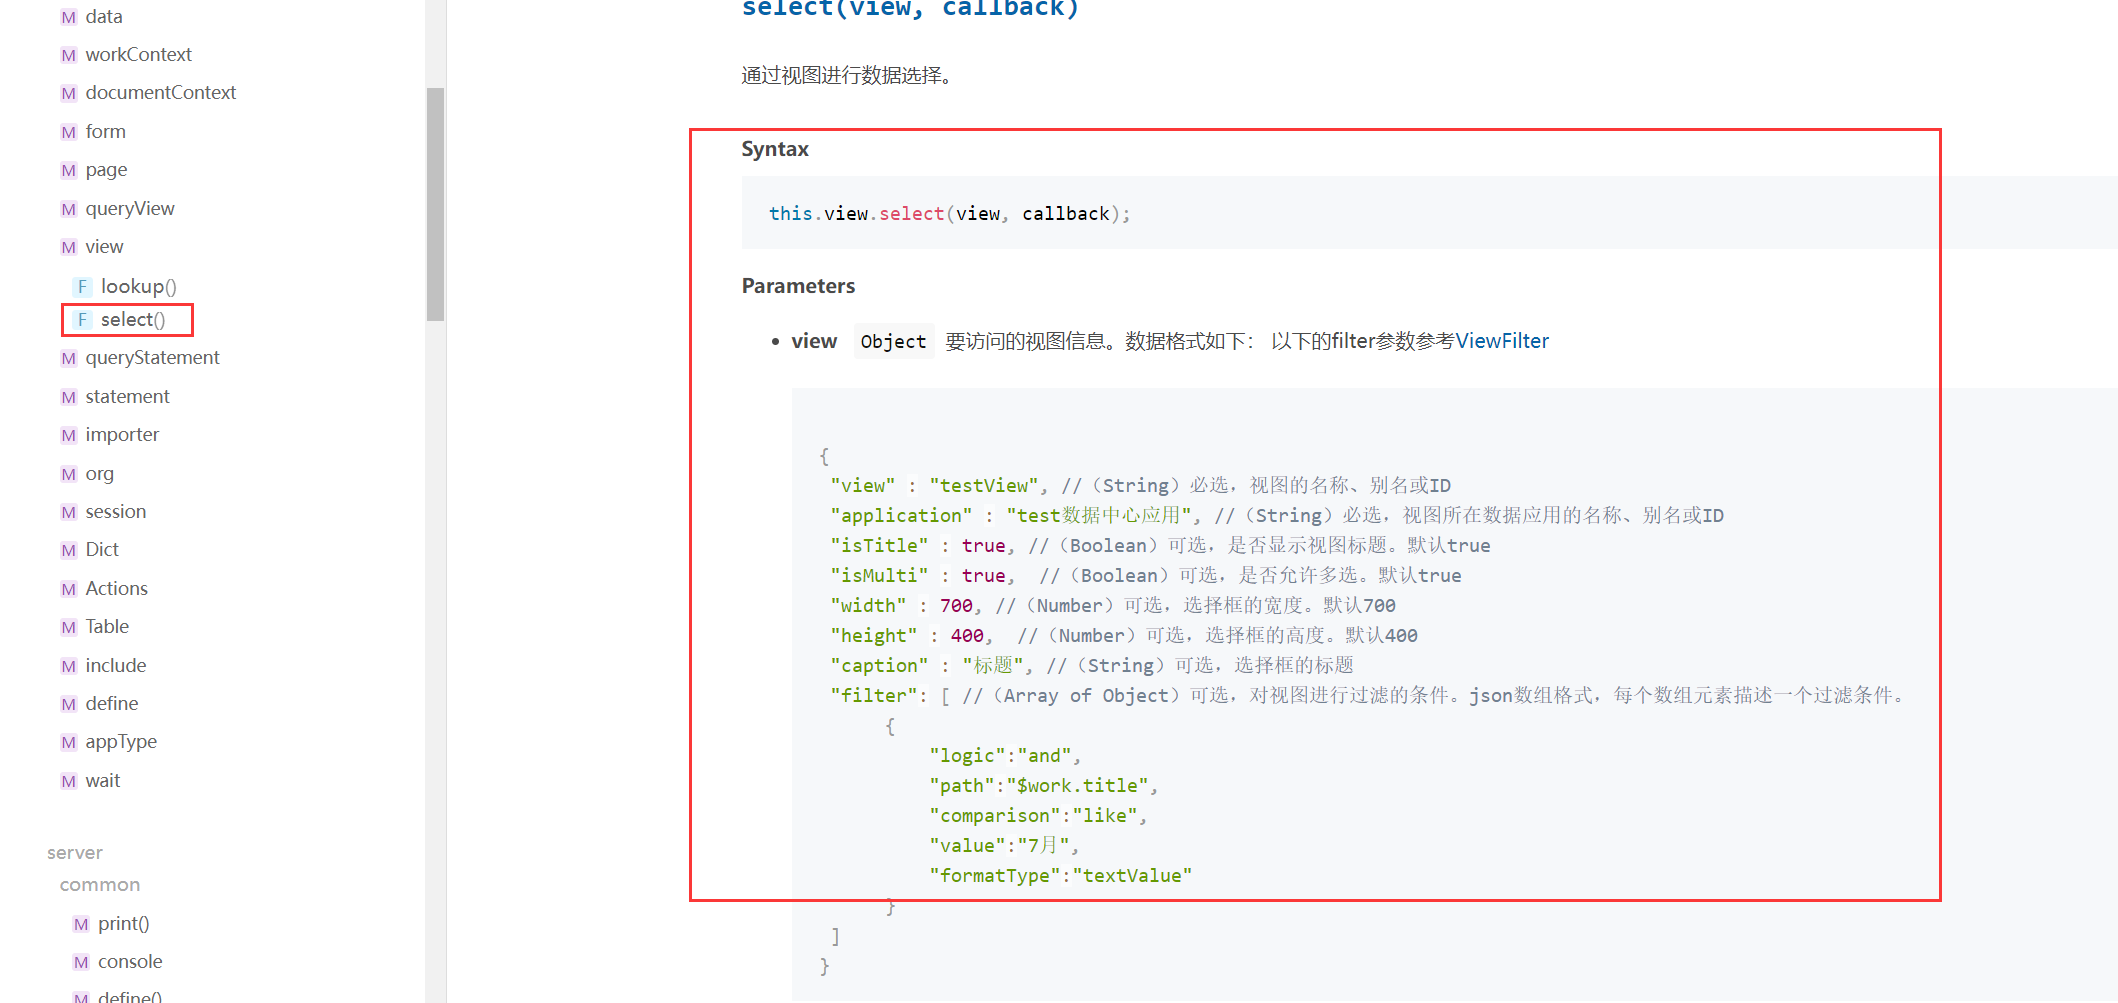Select the Table module entry
The width and height of the screenshot is (2118, 1003).
click(107, 627)
